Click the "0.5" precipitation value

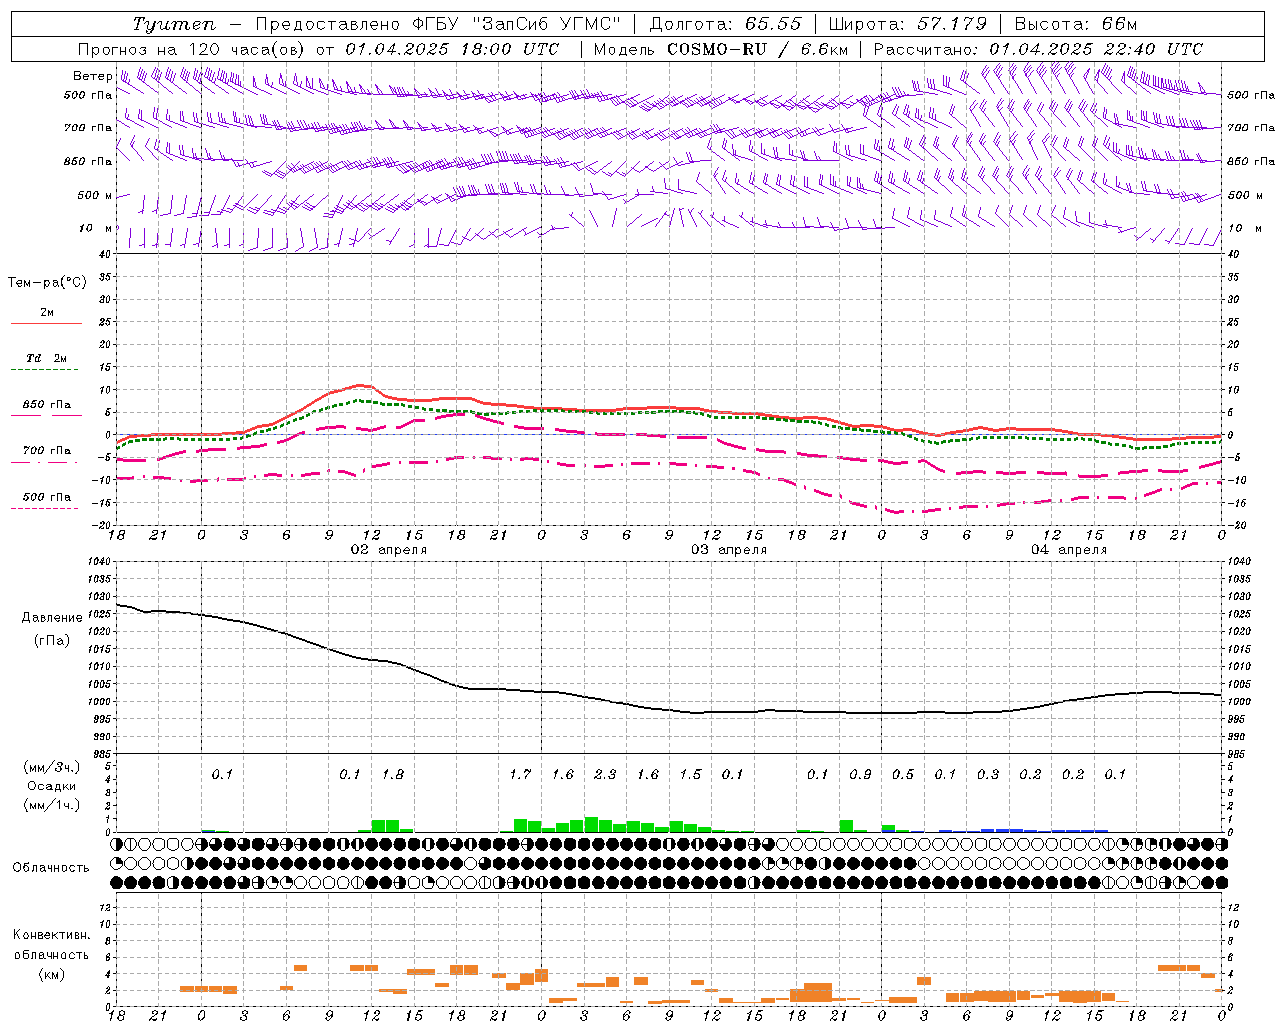[x=903, y=774]
